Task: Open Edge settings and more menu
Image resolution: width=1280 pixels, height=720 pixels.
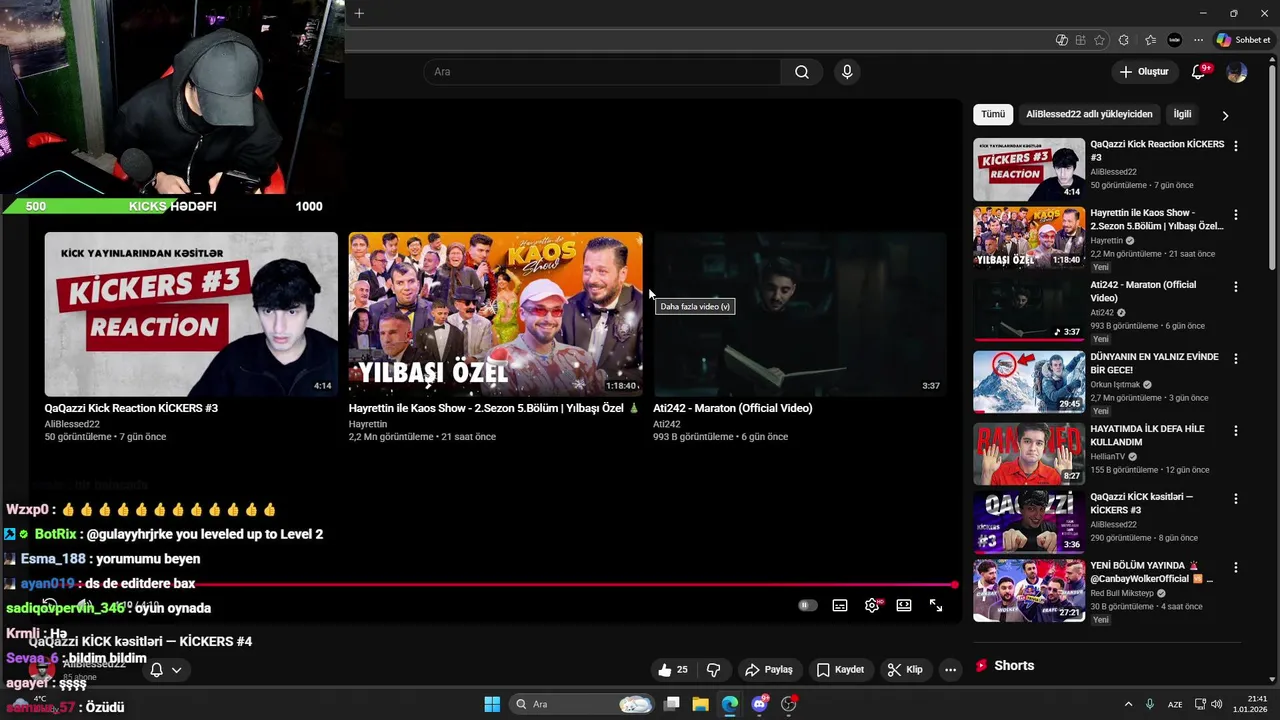Action: 1198,40
